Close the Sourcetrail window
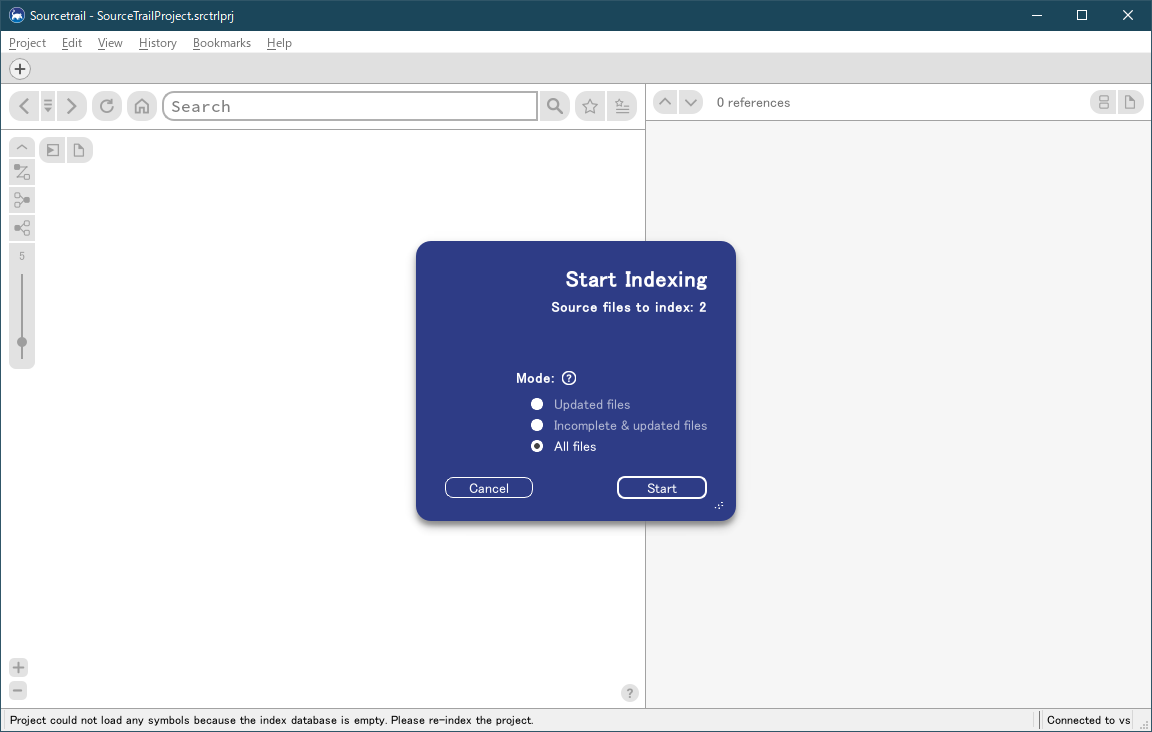This screenshot has height=732, width=1152. coord(1128,15)
